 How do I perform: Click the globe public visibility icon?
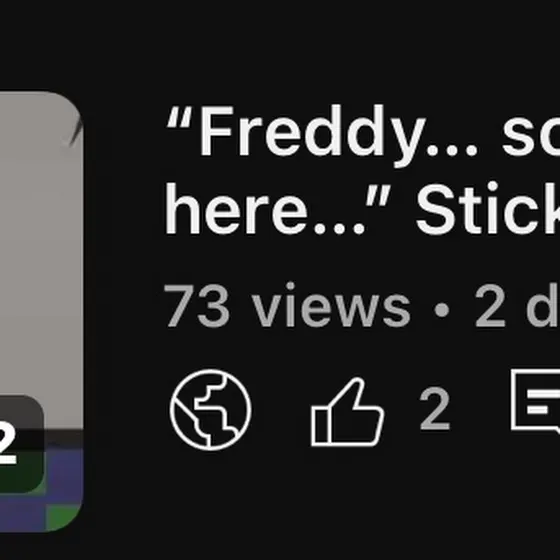pyautogui.click(x=210, y=410)
